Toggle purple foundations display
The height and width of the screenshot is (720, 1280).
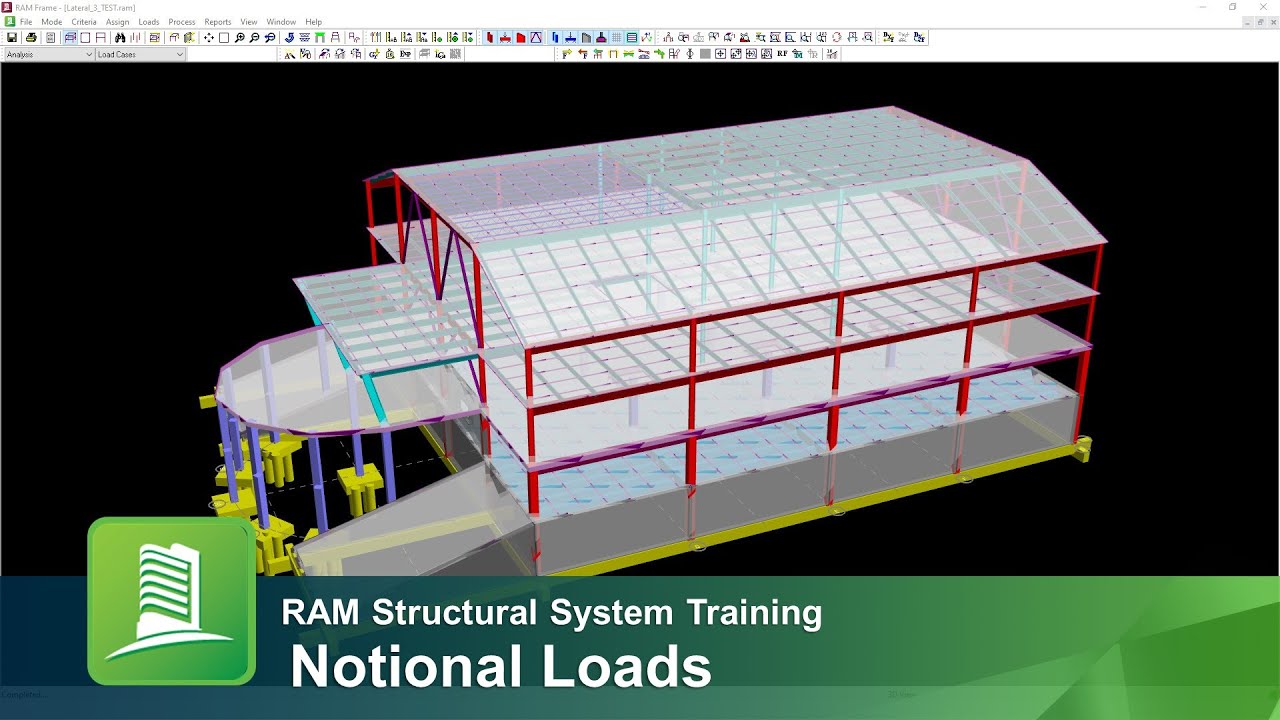point(601,37)
